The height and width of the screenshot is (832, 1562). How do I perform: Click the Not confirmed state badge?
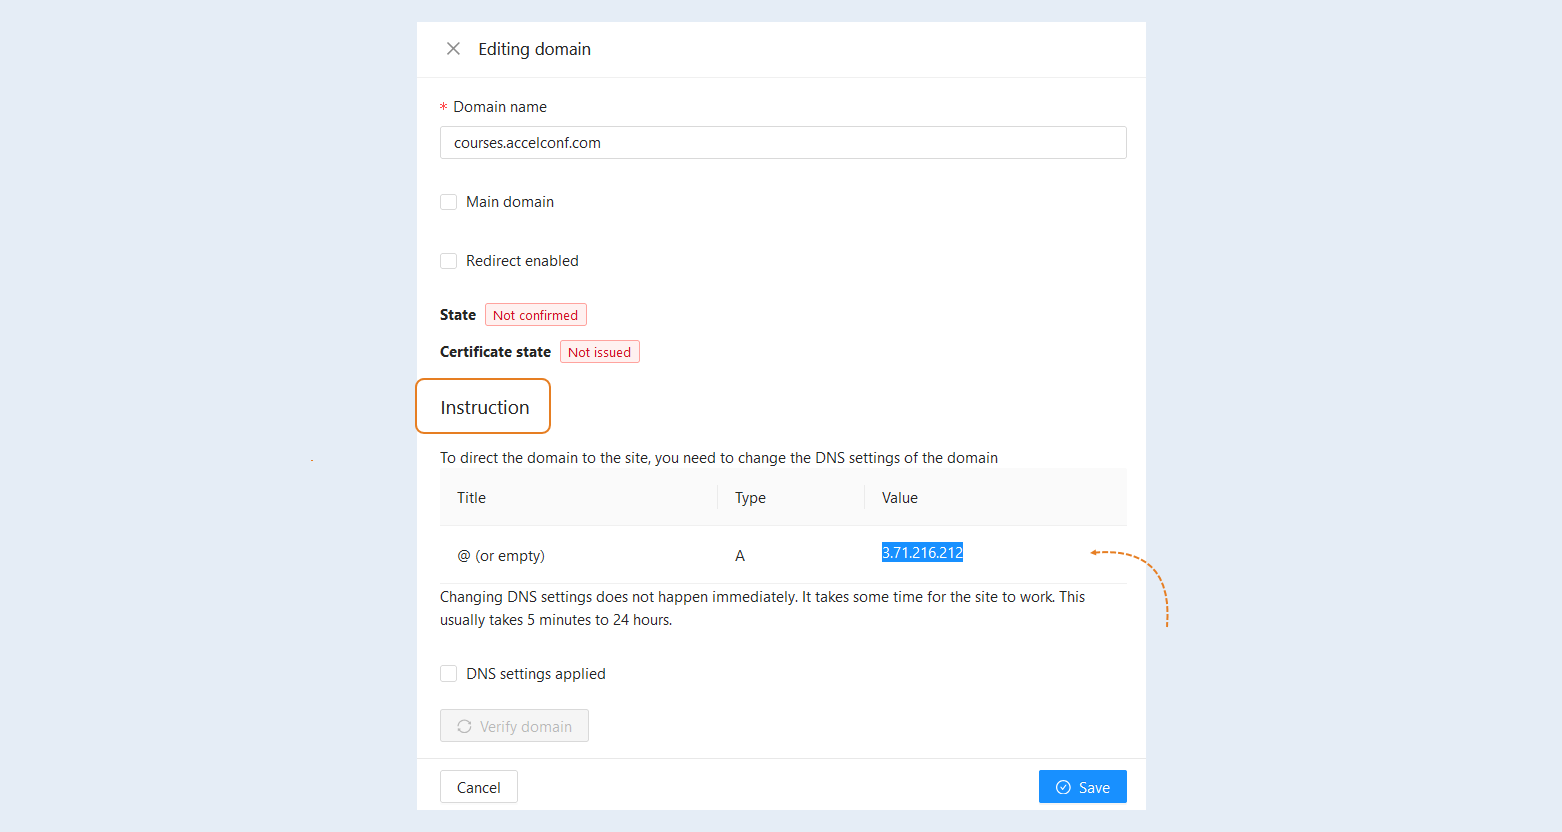536,315
